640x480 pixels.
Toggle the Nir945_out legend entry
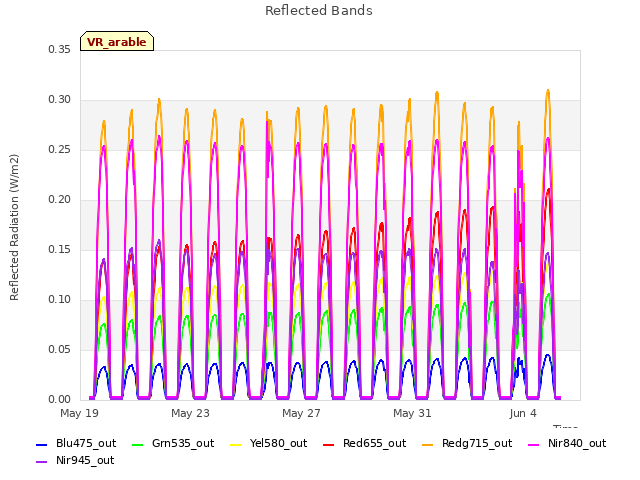[x=76, y=461]
